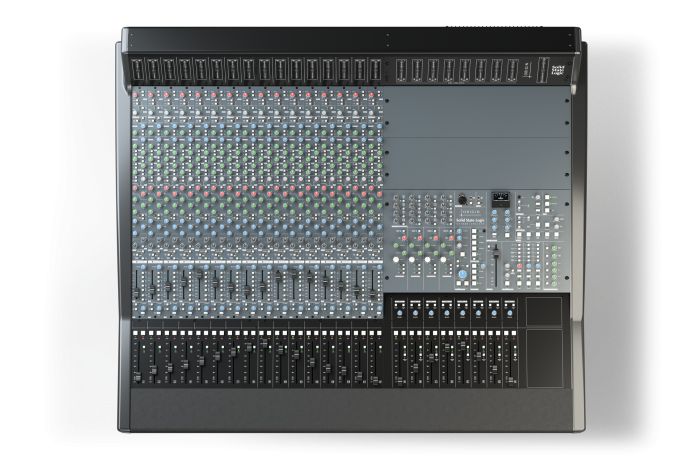Click the talkback XLR connector above the ORIGIN logo
Screen dimensions: 700x466
[x=463, y=200]
